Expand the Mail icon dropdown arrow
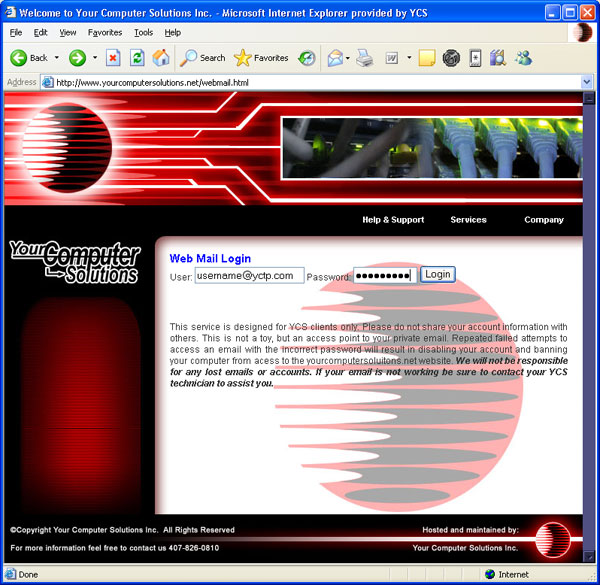Screen dimensions: 600x585 [x=347, y=58]
